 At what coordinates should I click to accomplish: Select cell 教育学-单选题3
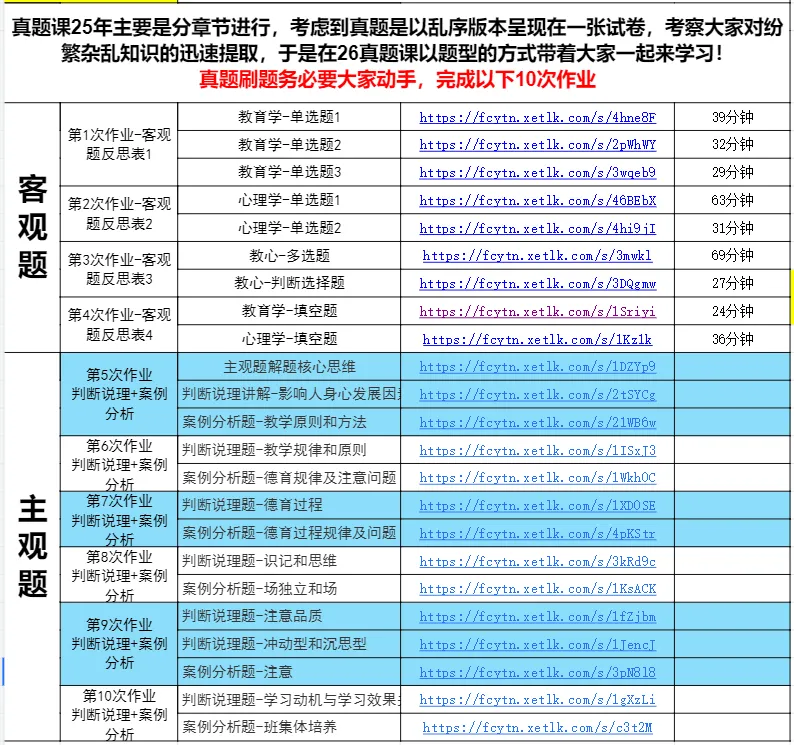[289, 172]
